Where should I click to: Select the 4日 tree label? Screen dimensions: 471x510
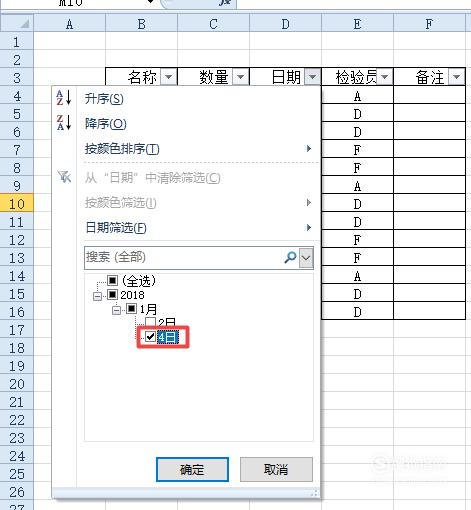point(168,337)
